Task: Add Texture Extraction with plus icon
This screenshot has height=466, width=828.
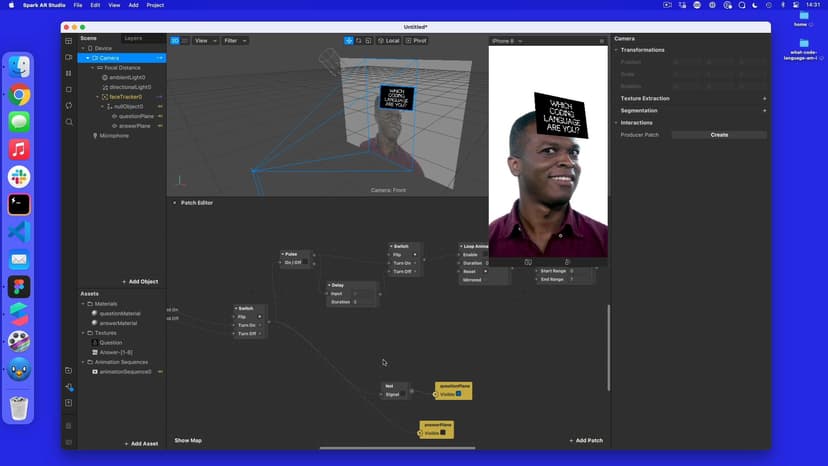Action: [764, 99]
